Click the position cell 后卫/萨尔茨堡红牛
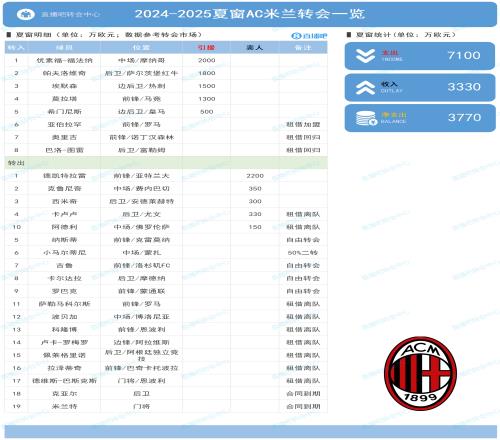This screenshot has height=440, width=500. click(141, 73)
